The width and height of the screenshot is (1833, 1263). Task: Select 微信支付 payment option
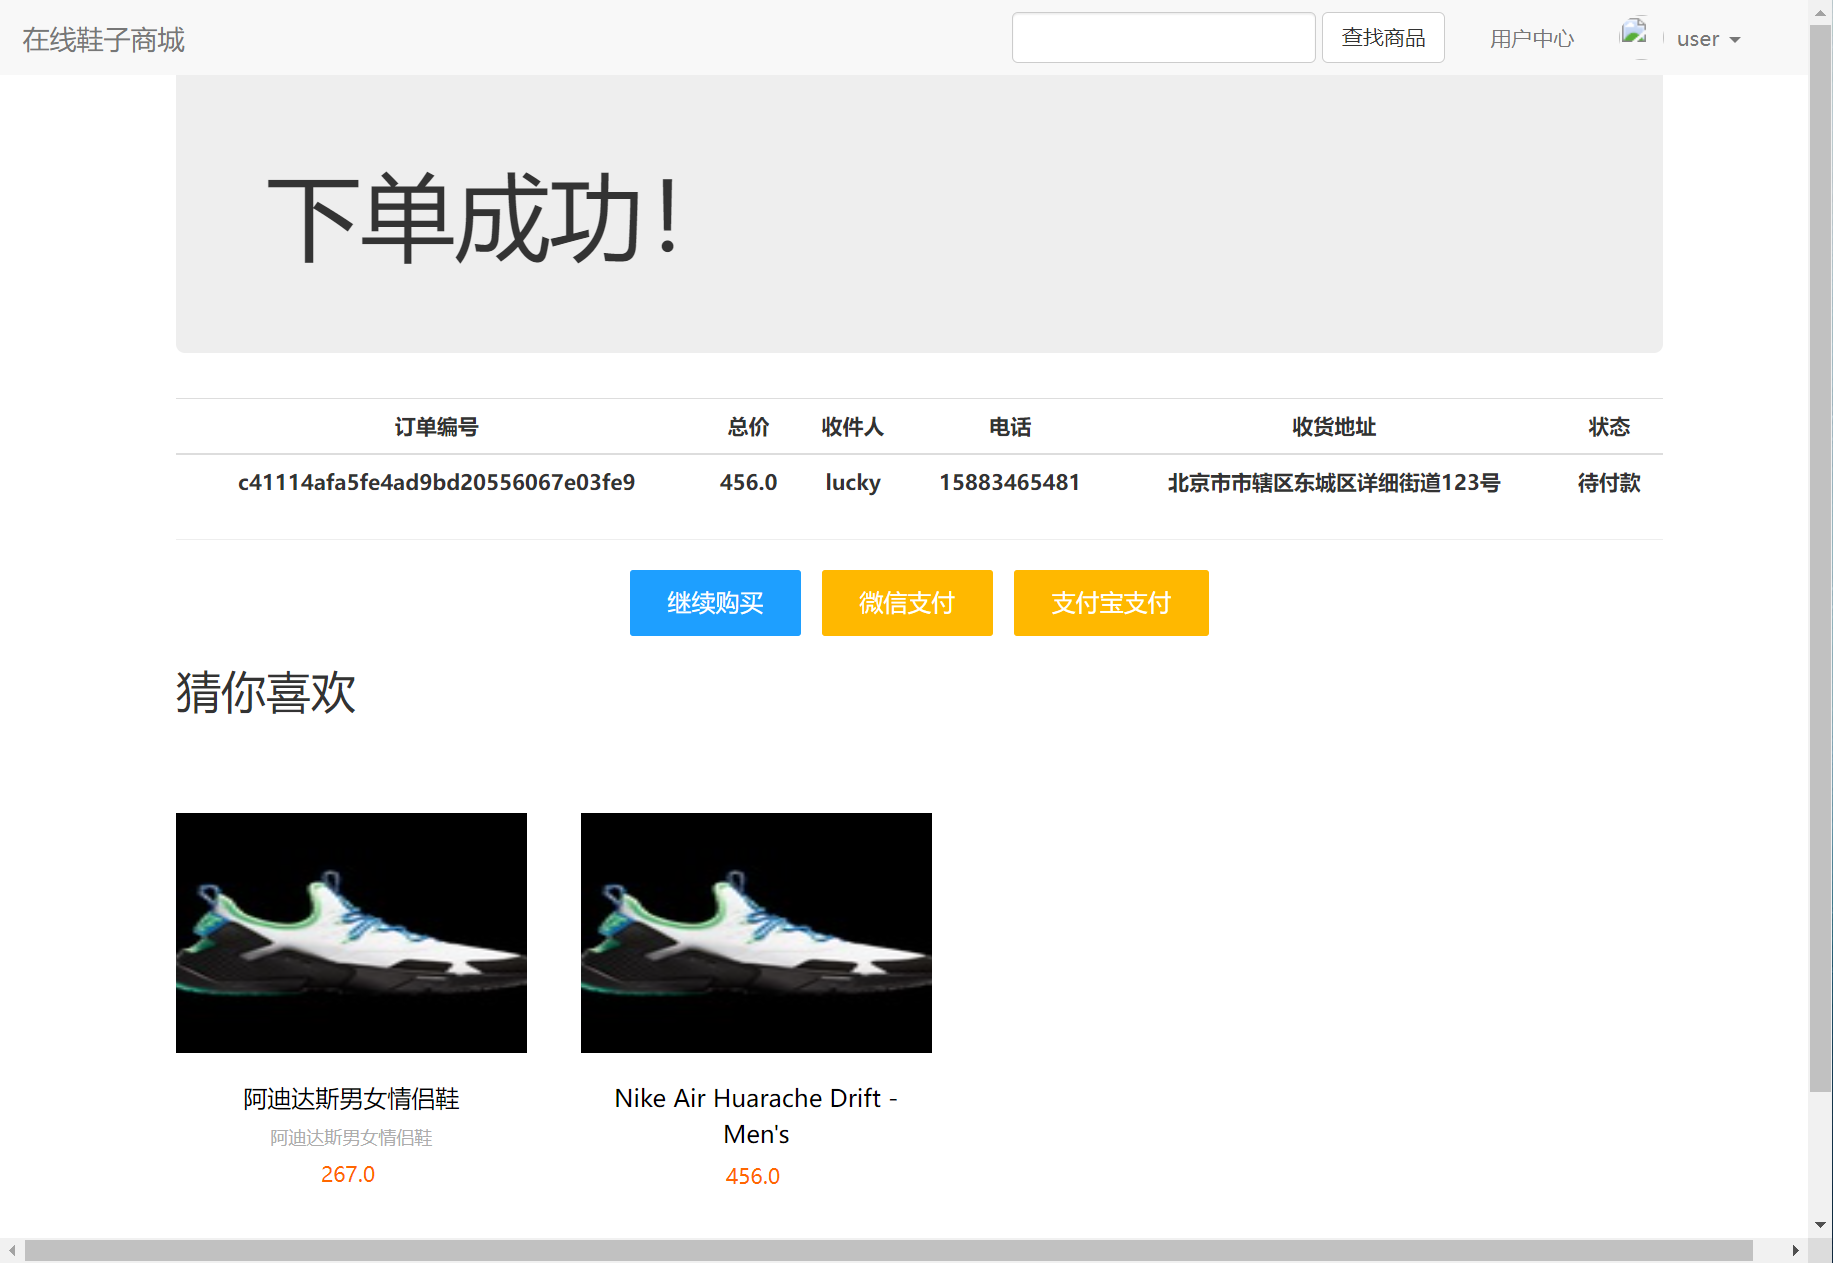[x=906, y=602]
